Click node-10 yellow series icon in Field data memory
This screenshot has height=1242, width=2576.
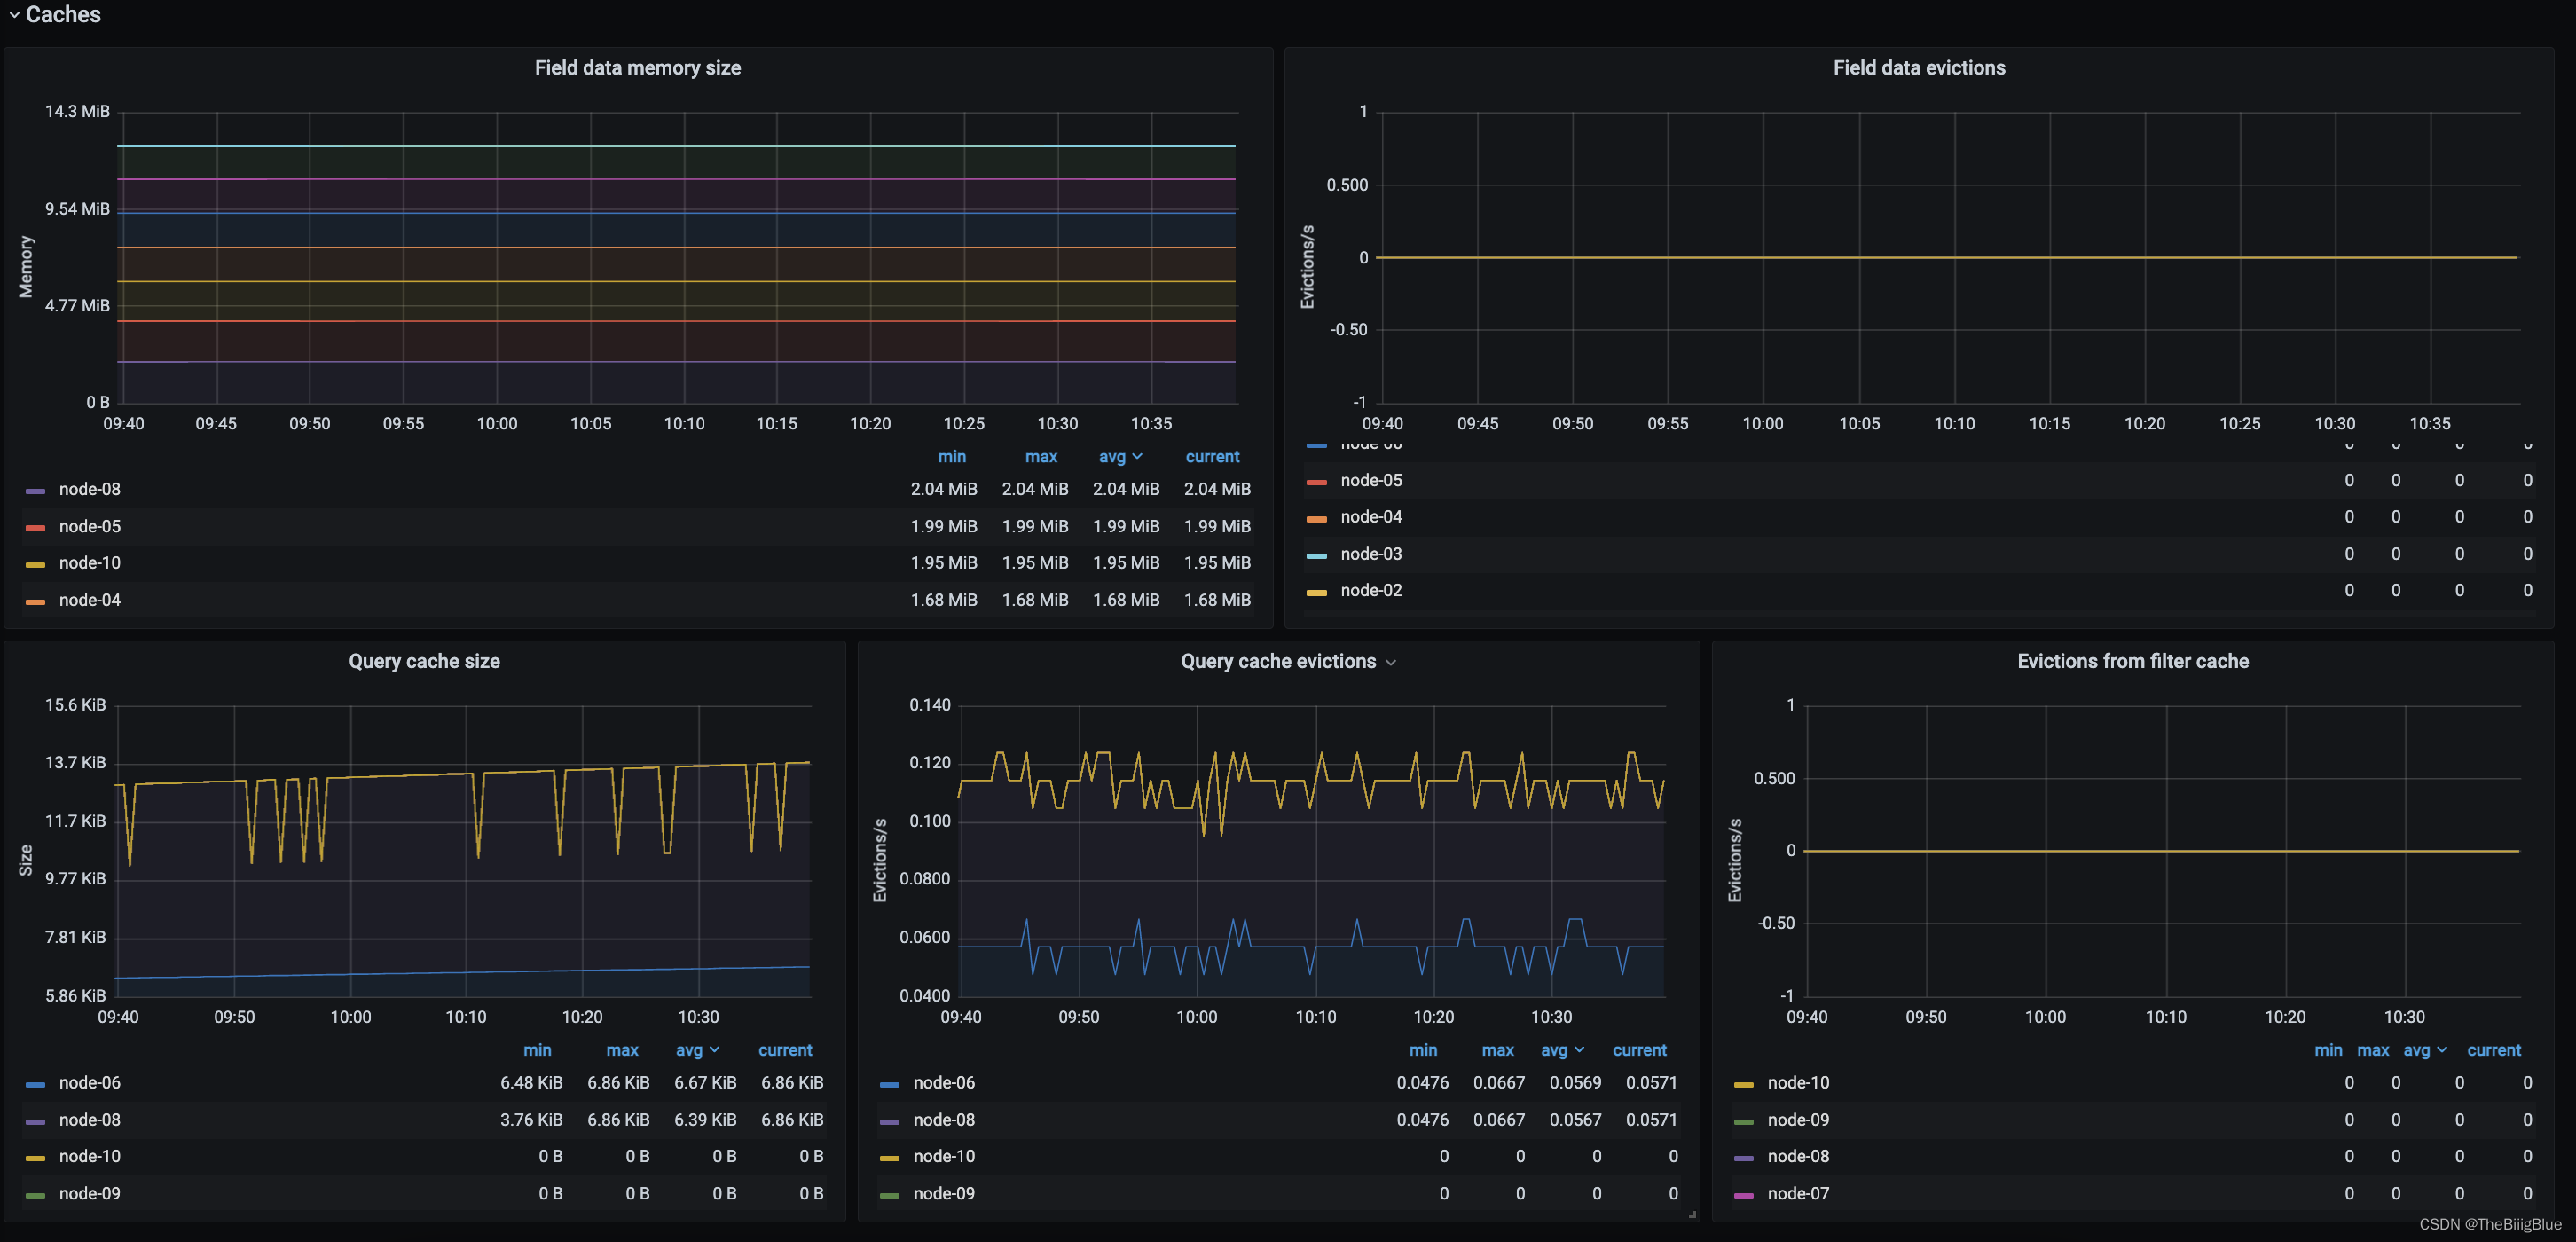click(35, 565)
